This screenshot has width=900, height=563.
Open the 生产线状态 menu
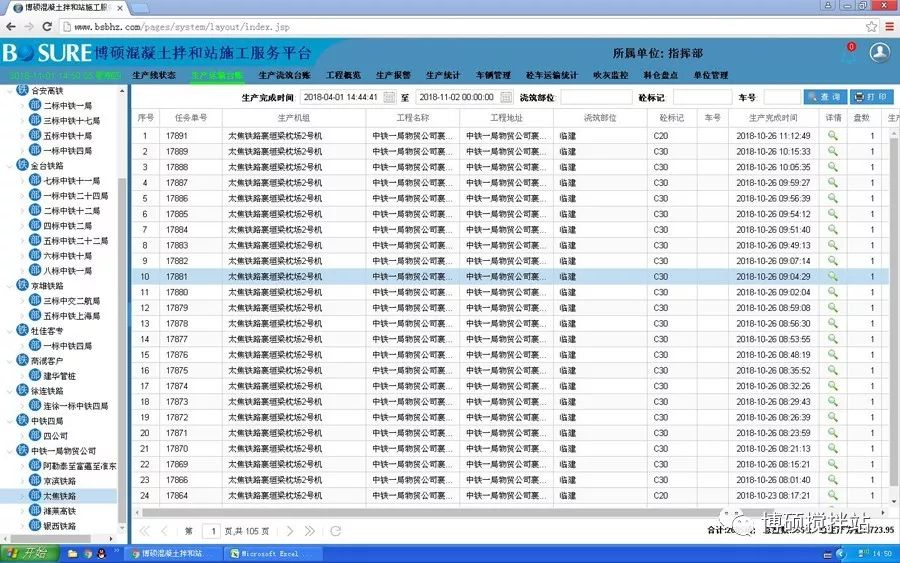pyautogui.click(x=154, y=75)
